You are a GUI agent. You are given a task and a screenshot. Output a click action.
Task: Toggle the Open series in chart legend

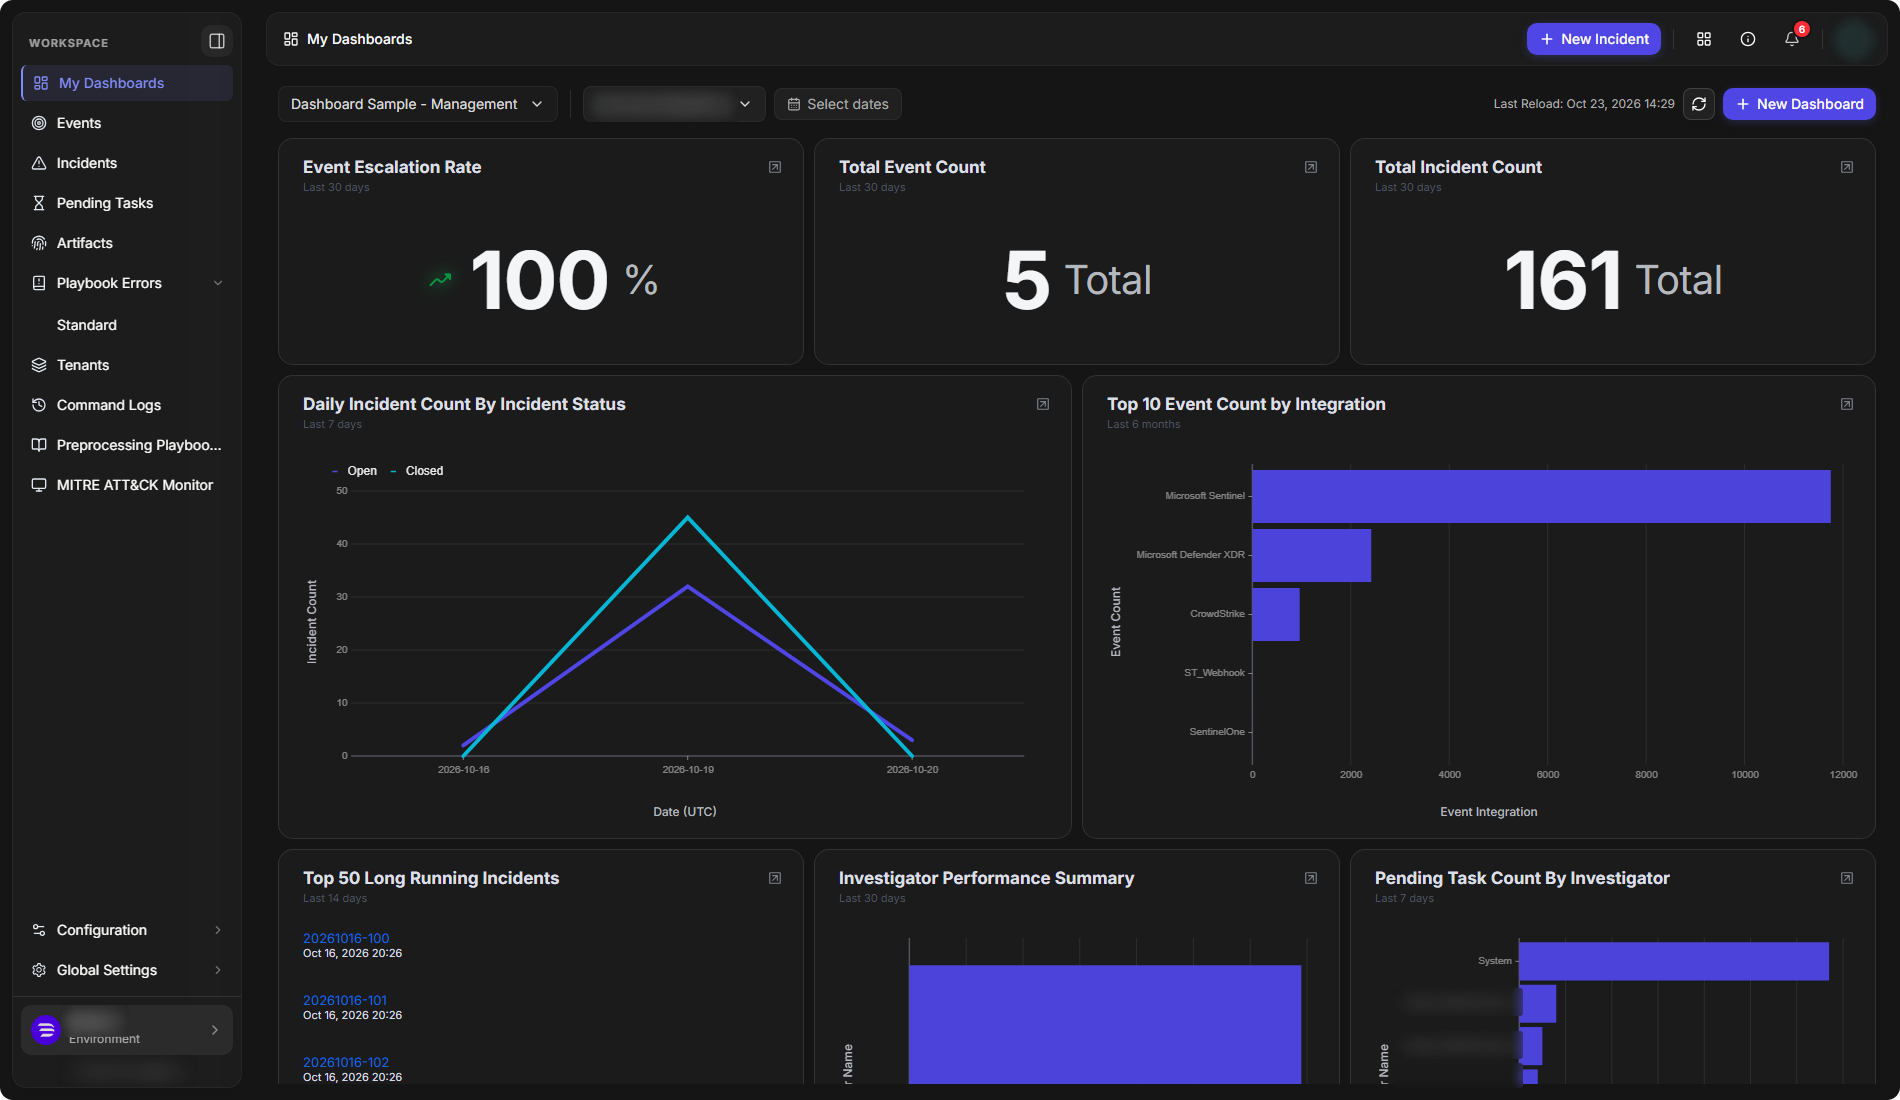coord(354,471)
